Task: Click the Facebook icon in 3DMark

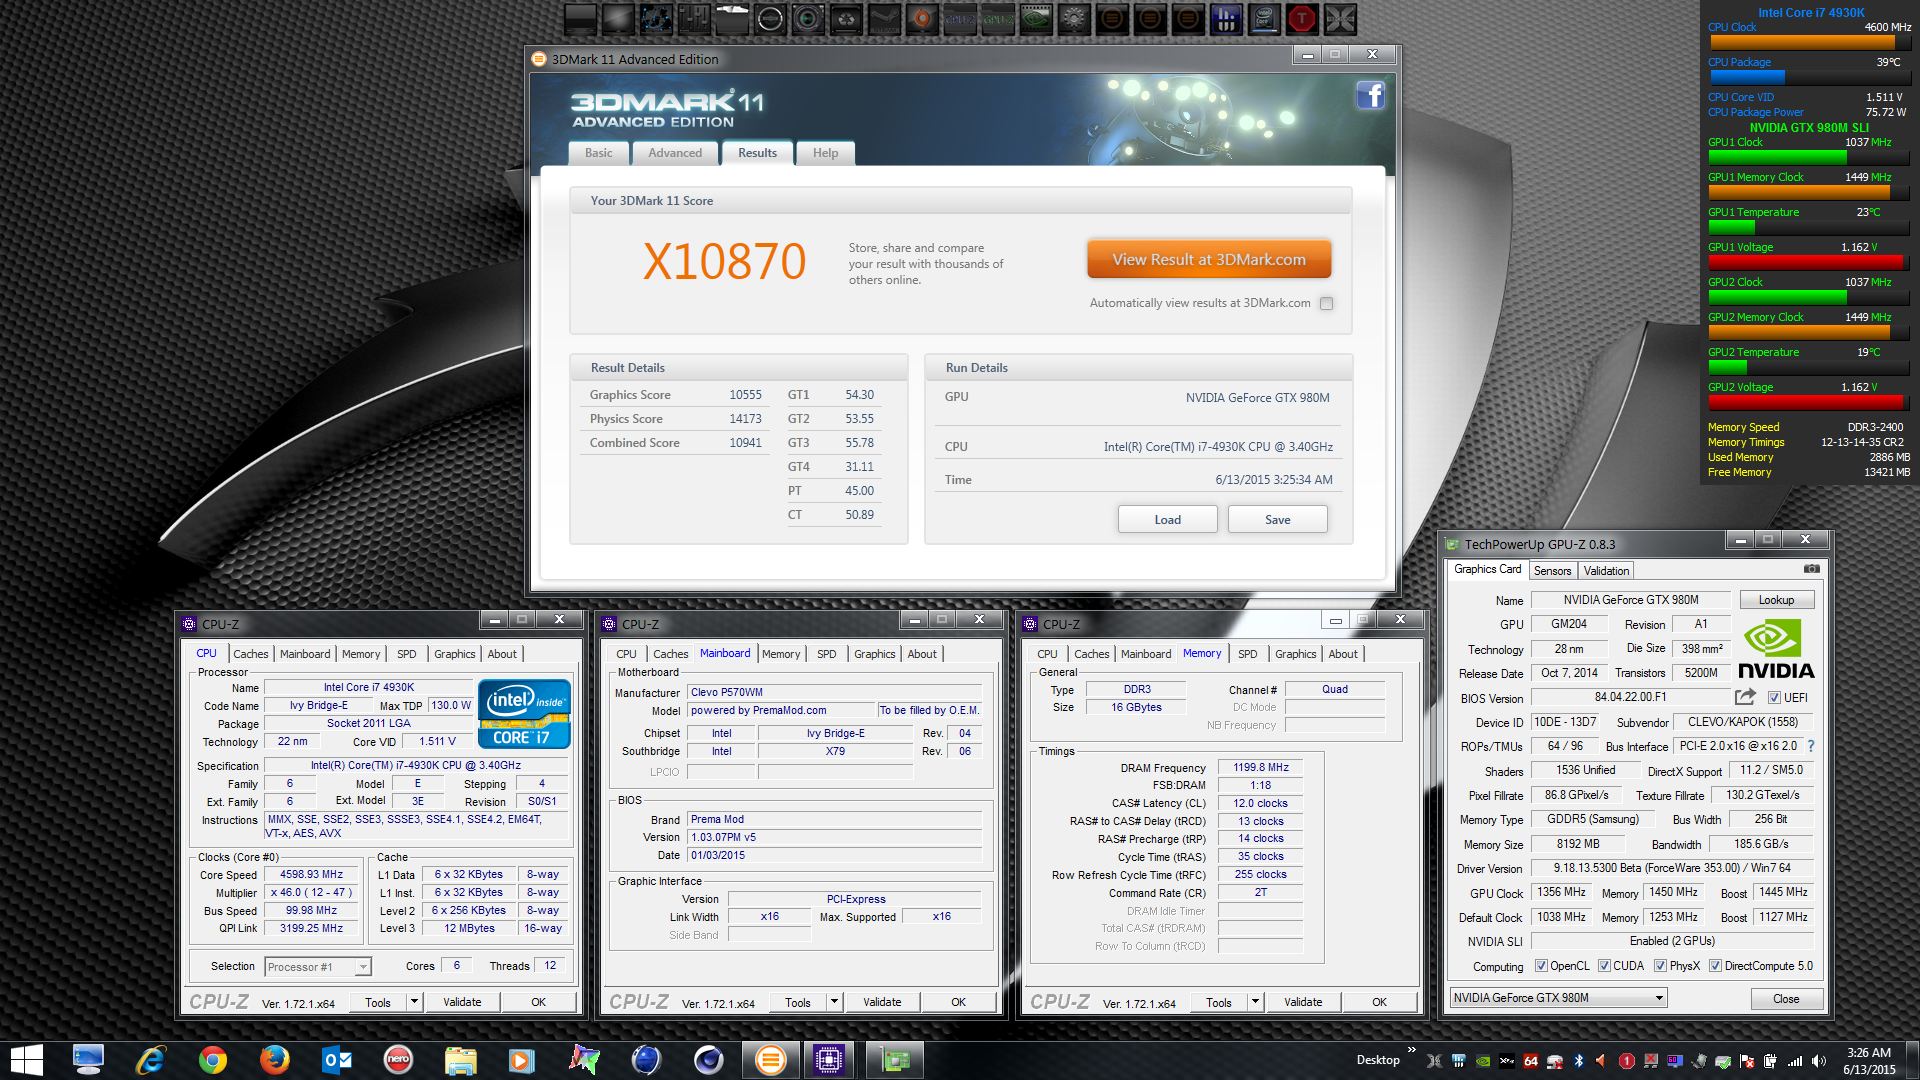Action: 1370,96
